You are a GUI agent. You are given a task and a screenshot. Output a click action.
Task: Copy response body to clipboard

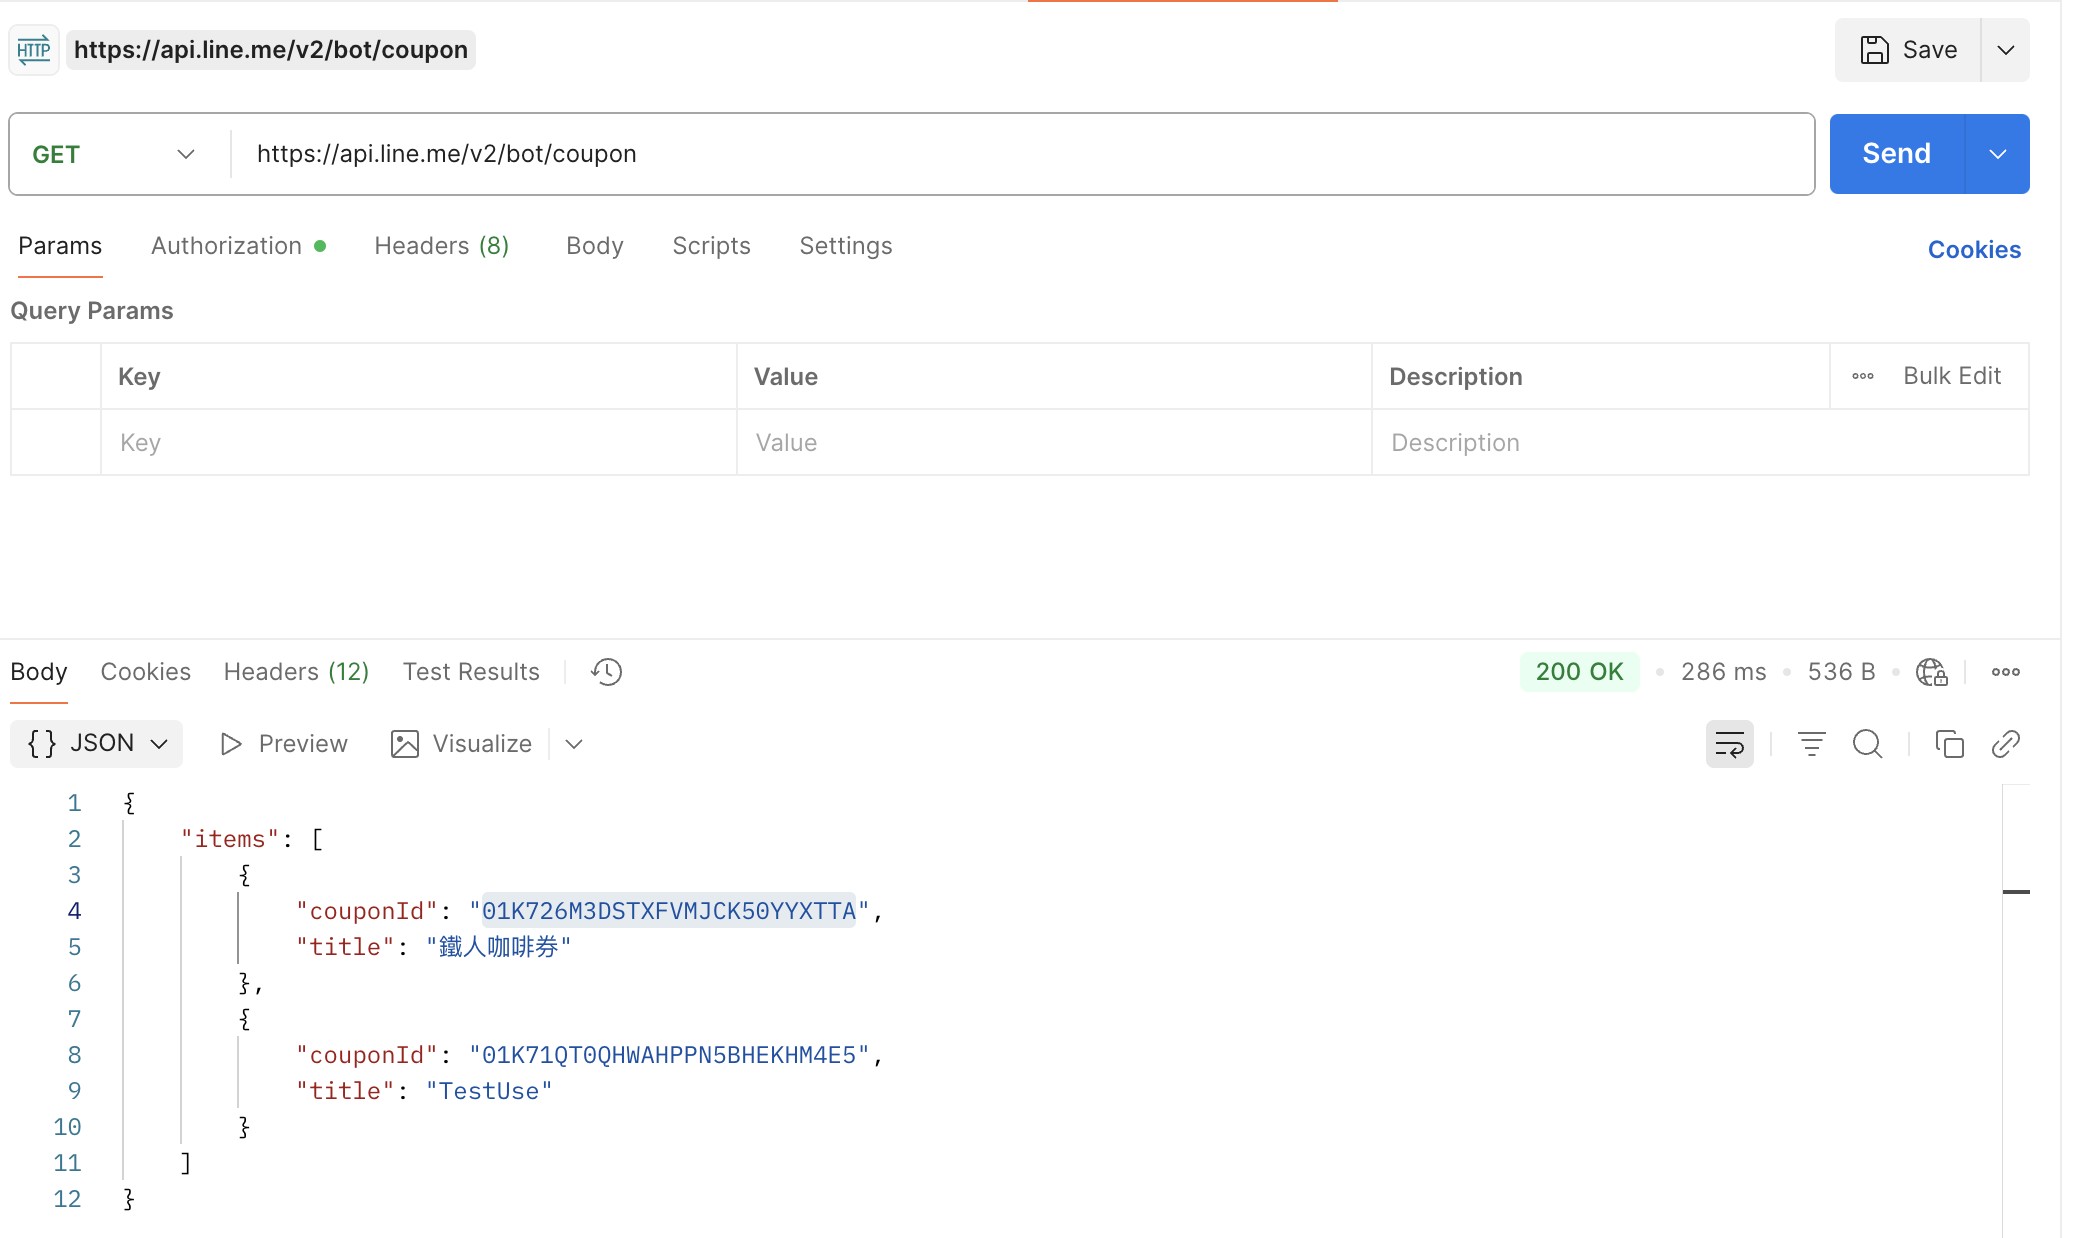tap(1949, 744)
